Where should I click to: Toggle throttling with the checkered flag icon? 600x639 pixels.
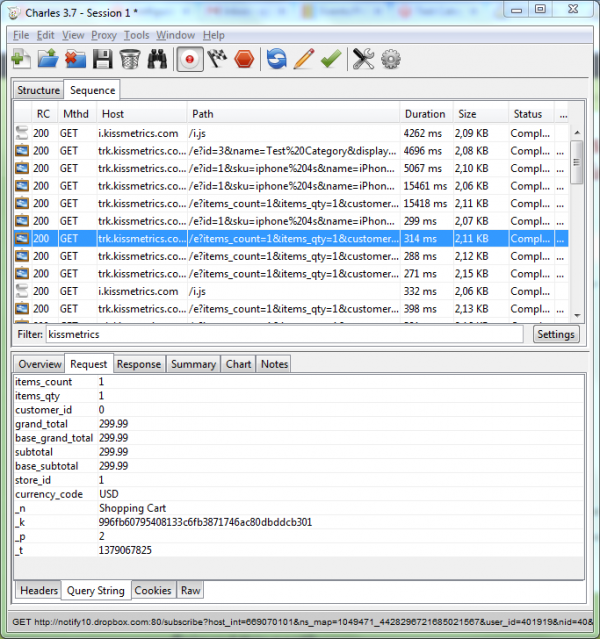click(x=217, y=59)
